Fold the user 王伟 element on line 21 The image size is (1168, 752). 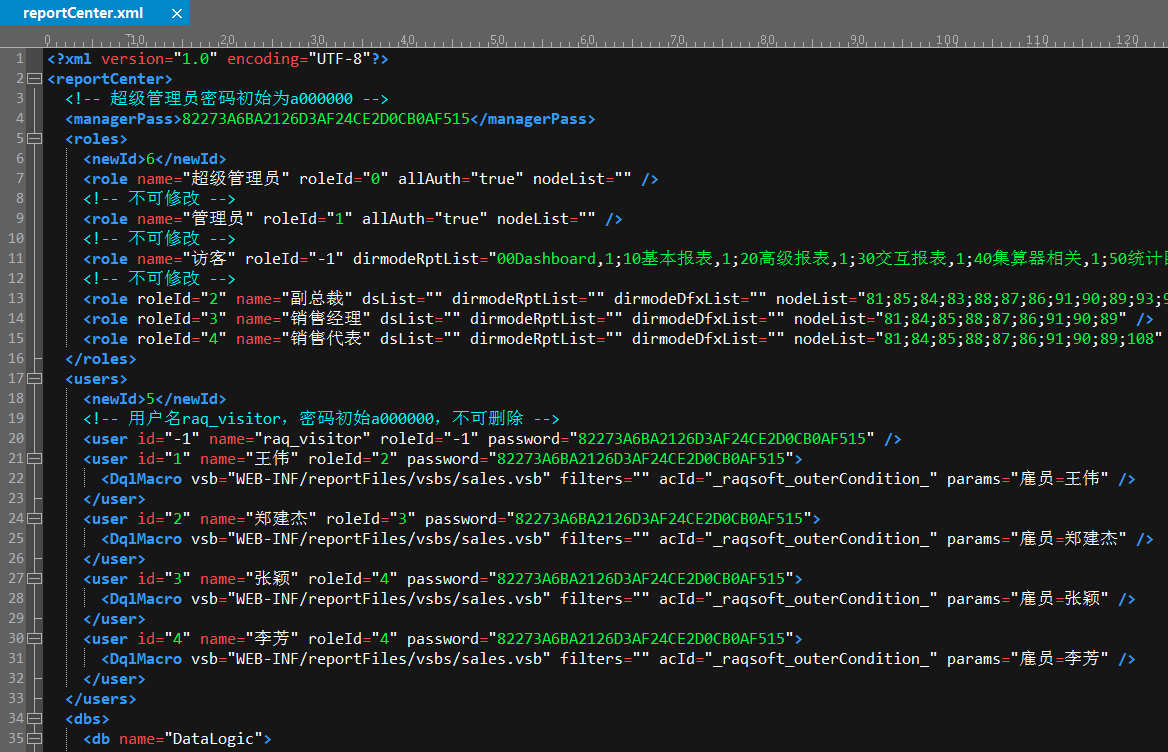coord(34,459)
